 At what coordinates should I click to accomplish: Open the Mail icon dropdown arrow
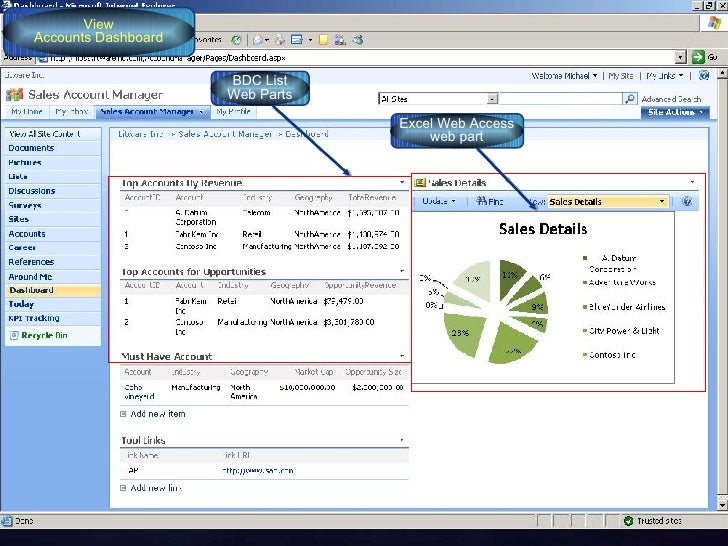coord(266,40)
